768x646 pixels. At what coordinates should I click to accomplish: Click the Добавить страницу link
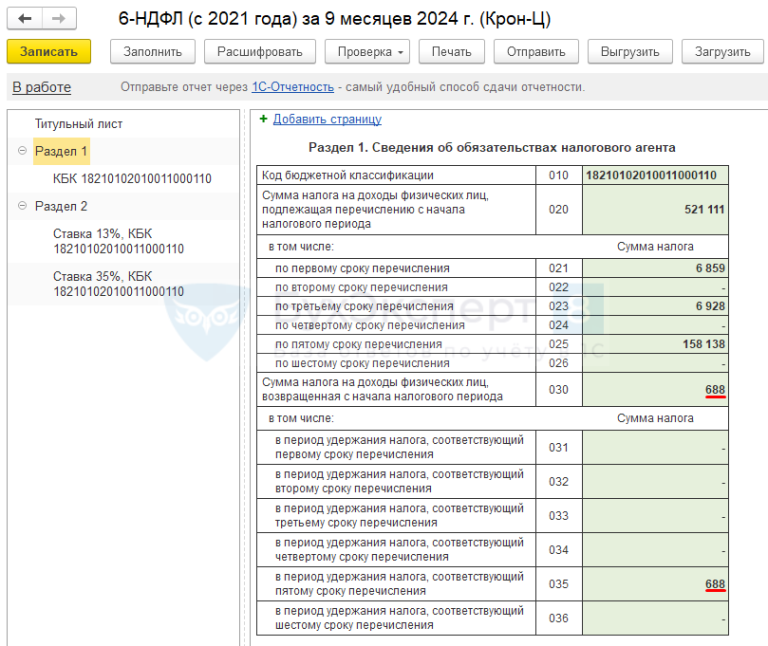click(x=327, y=119)
